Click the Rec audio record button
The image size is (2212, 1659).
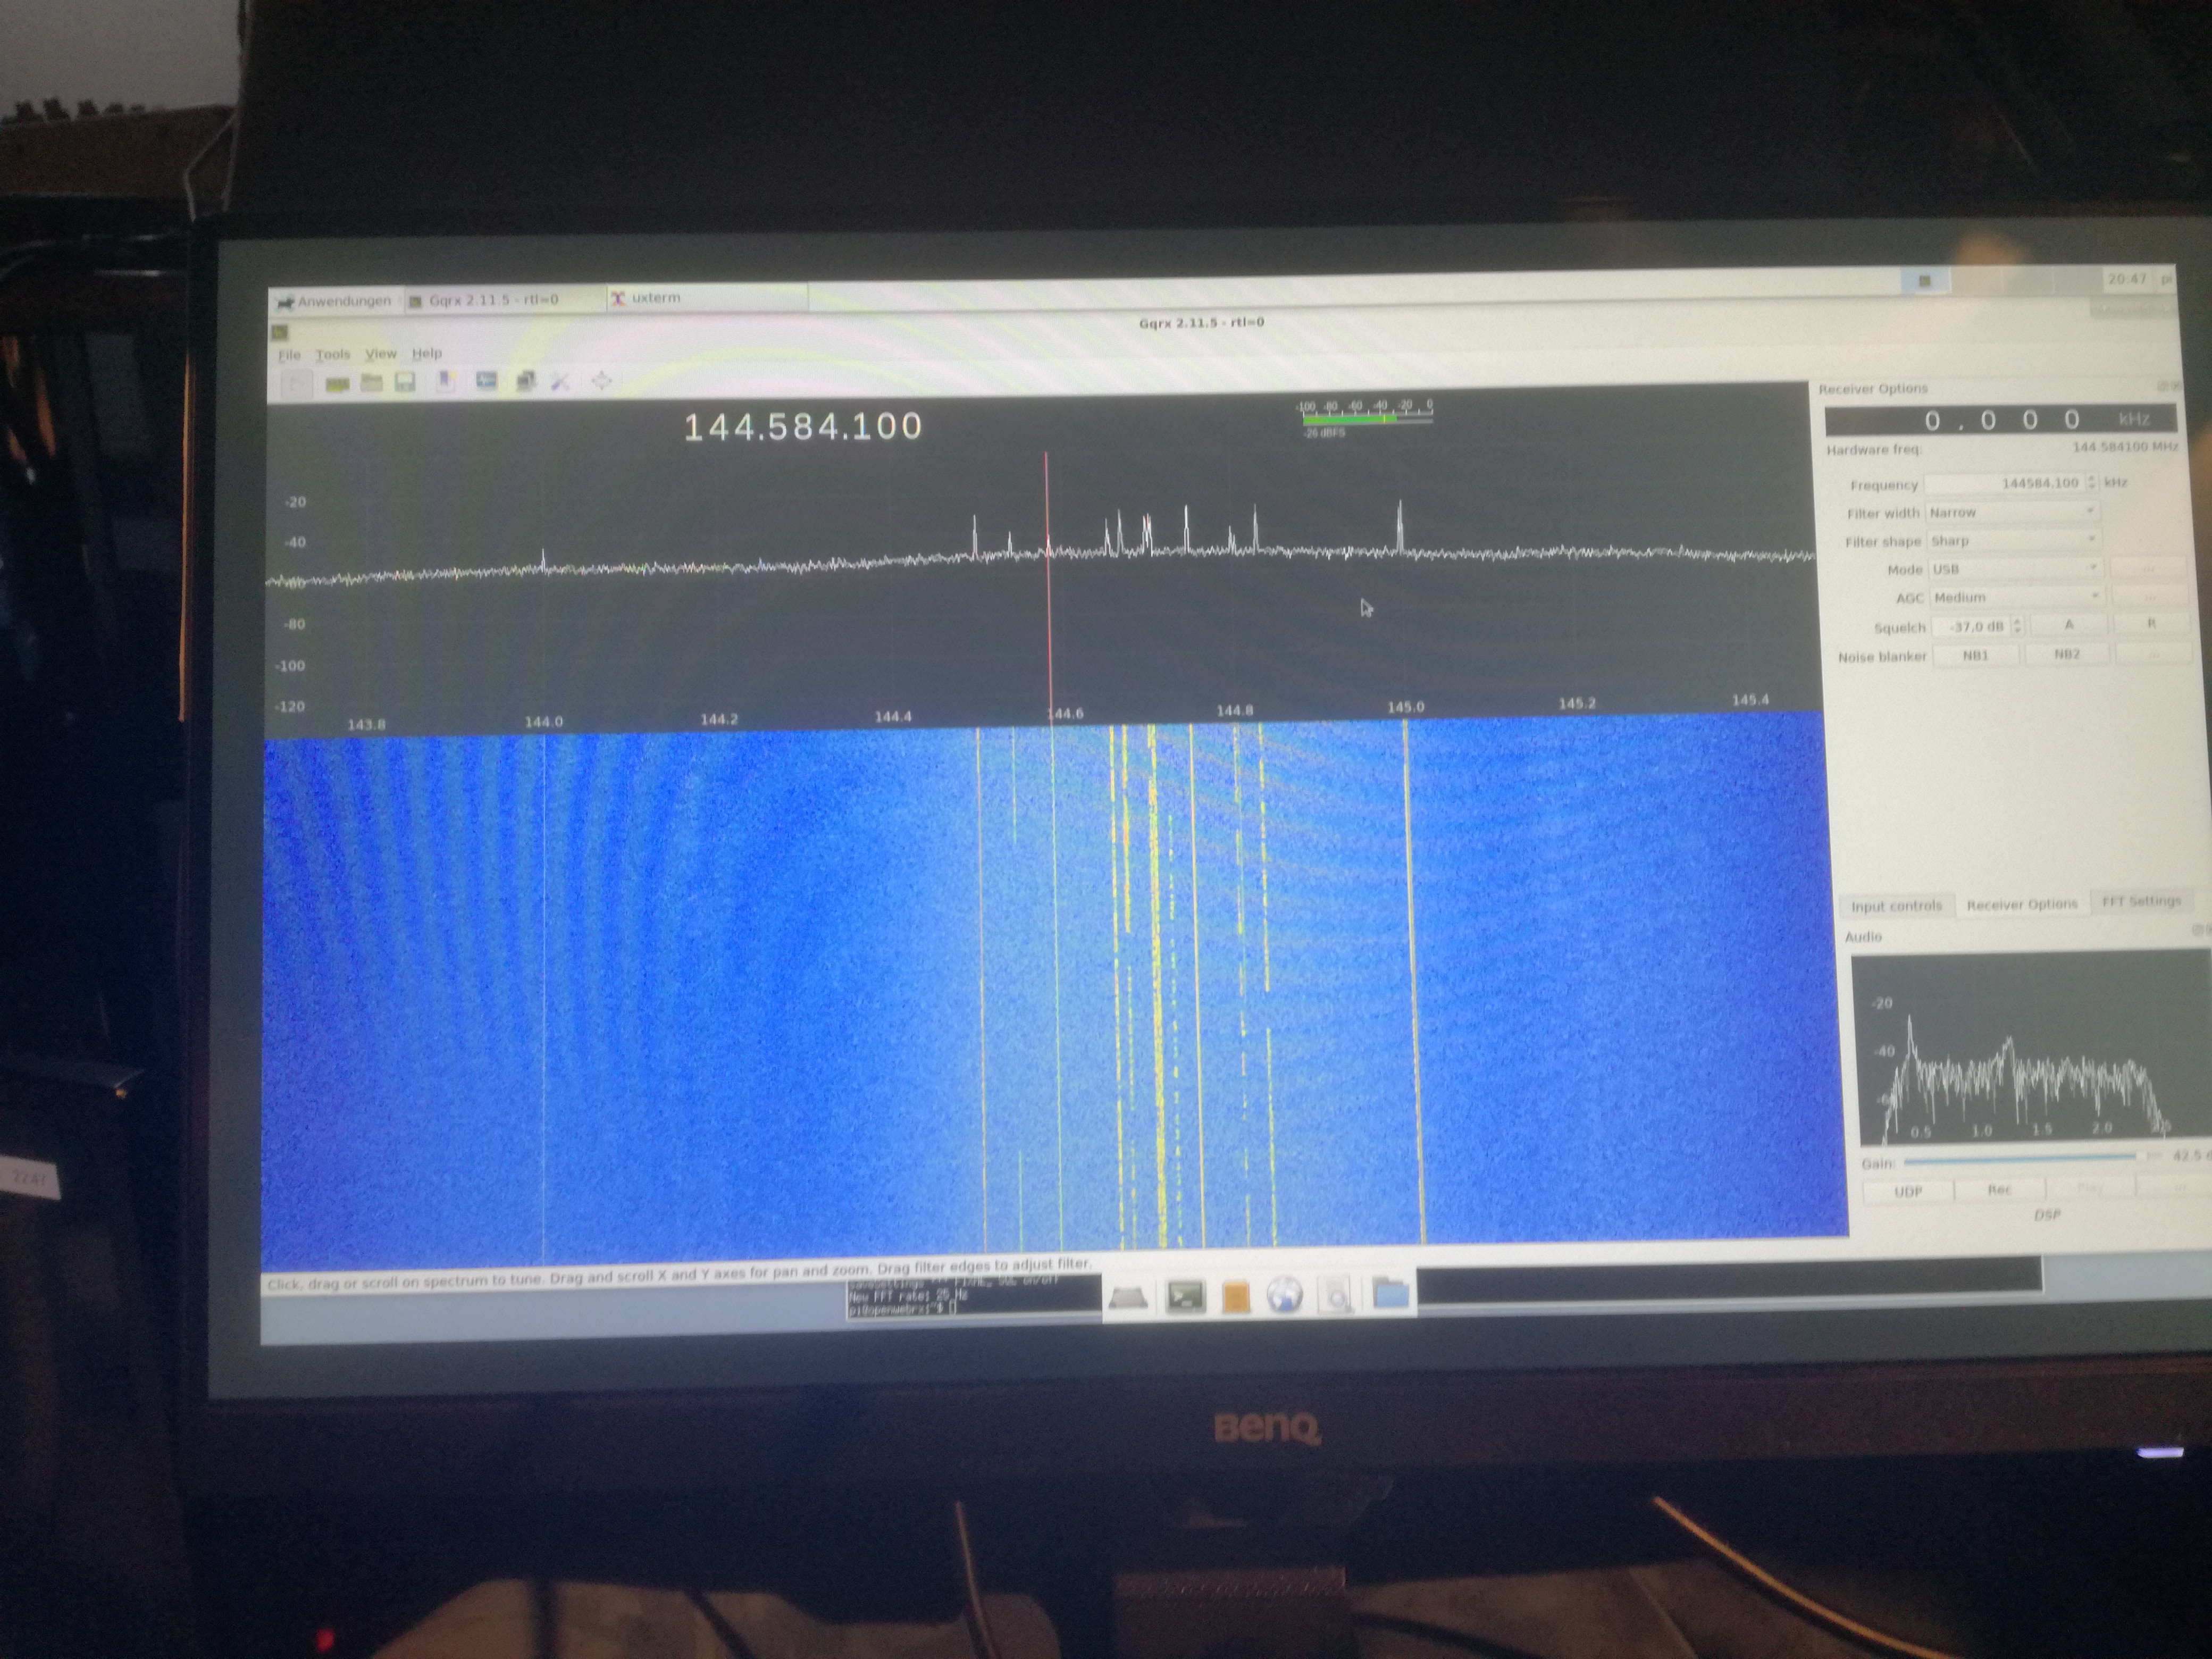[x=1998, y=1190]
